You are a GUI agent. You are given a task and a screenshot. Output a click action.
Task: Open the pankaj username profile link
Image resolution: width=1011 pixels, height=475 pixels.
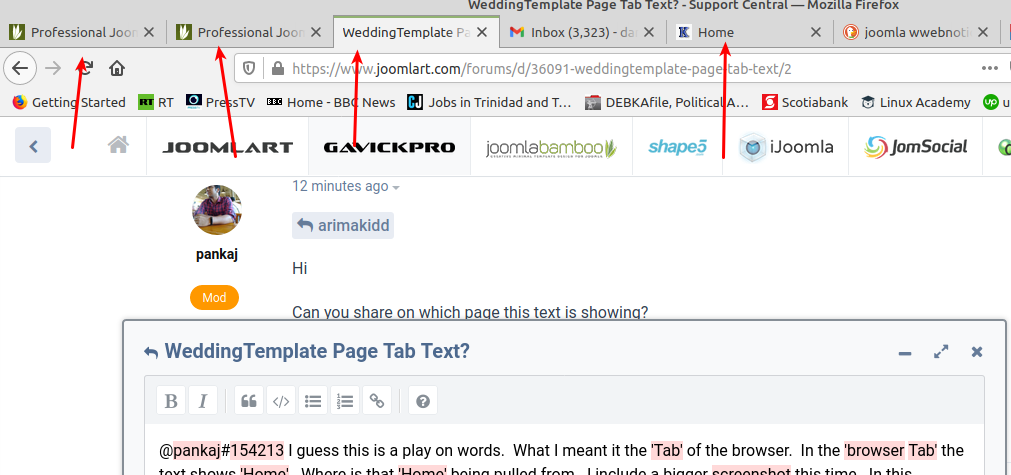click(217, 255)
